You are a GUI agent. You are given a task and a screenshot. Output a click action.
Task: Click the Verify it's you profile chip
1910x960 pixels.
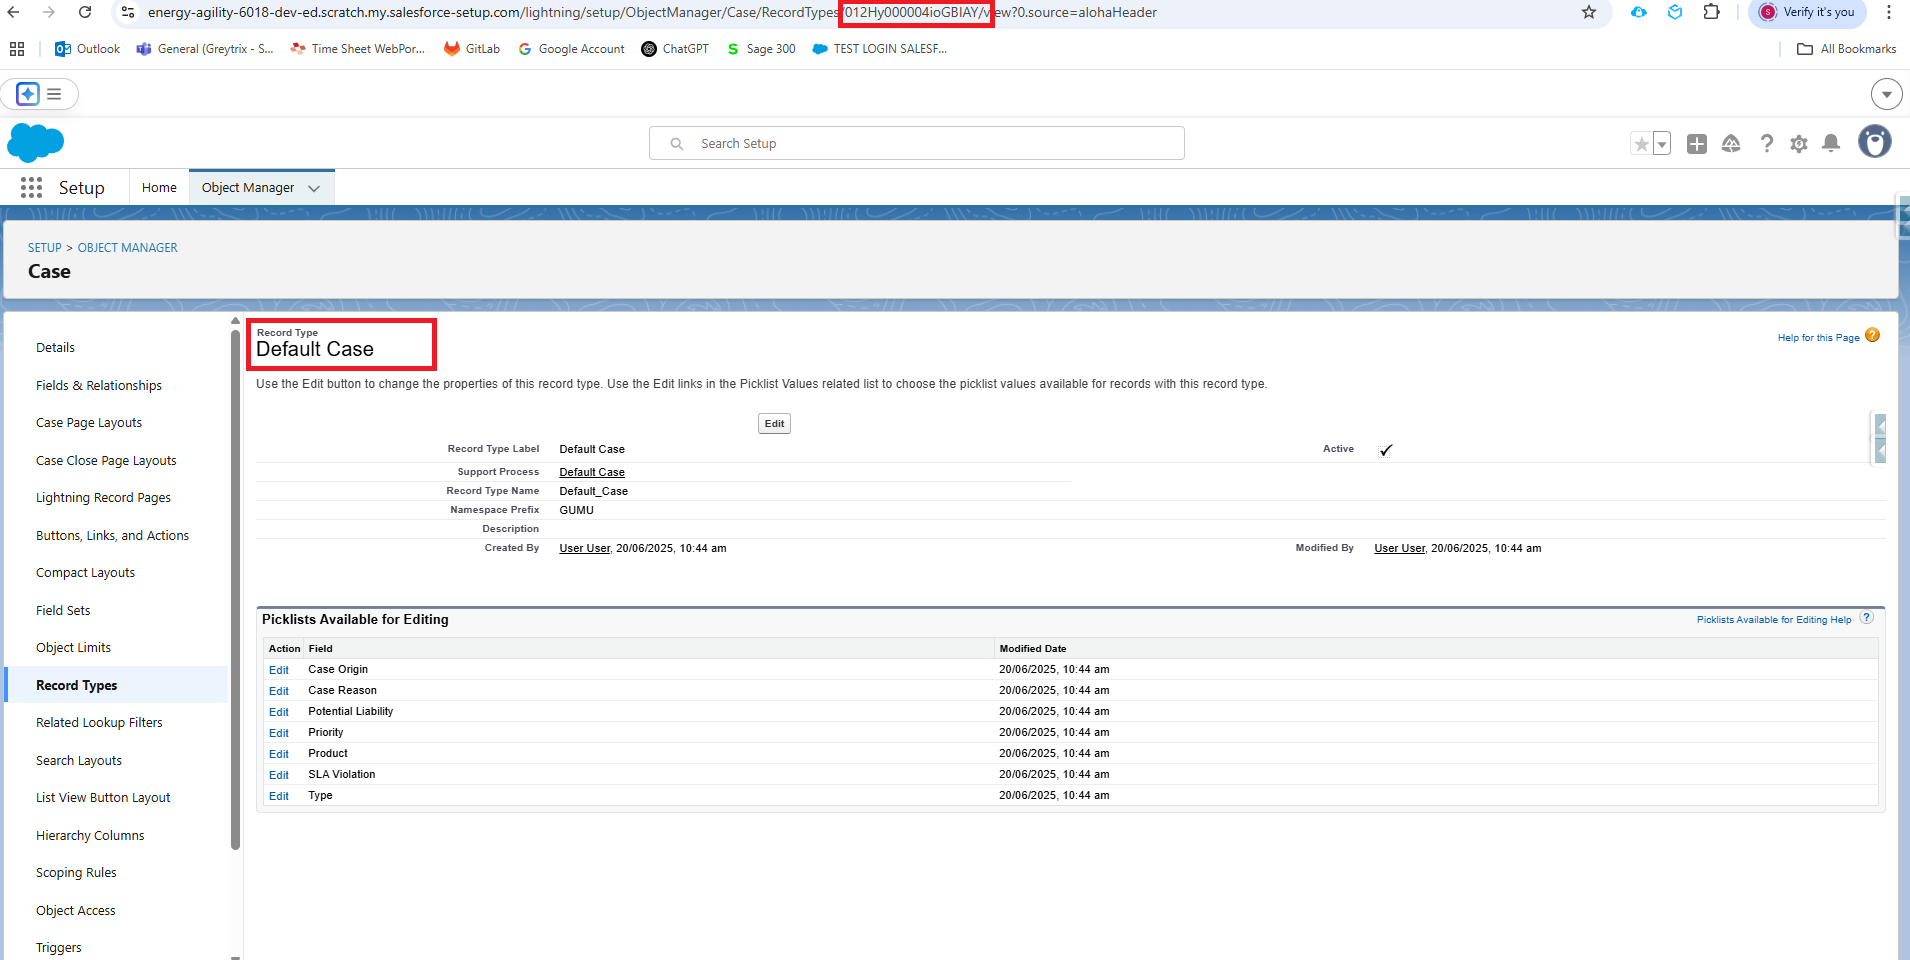1807,12
